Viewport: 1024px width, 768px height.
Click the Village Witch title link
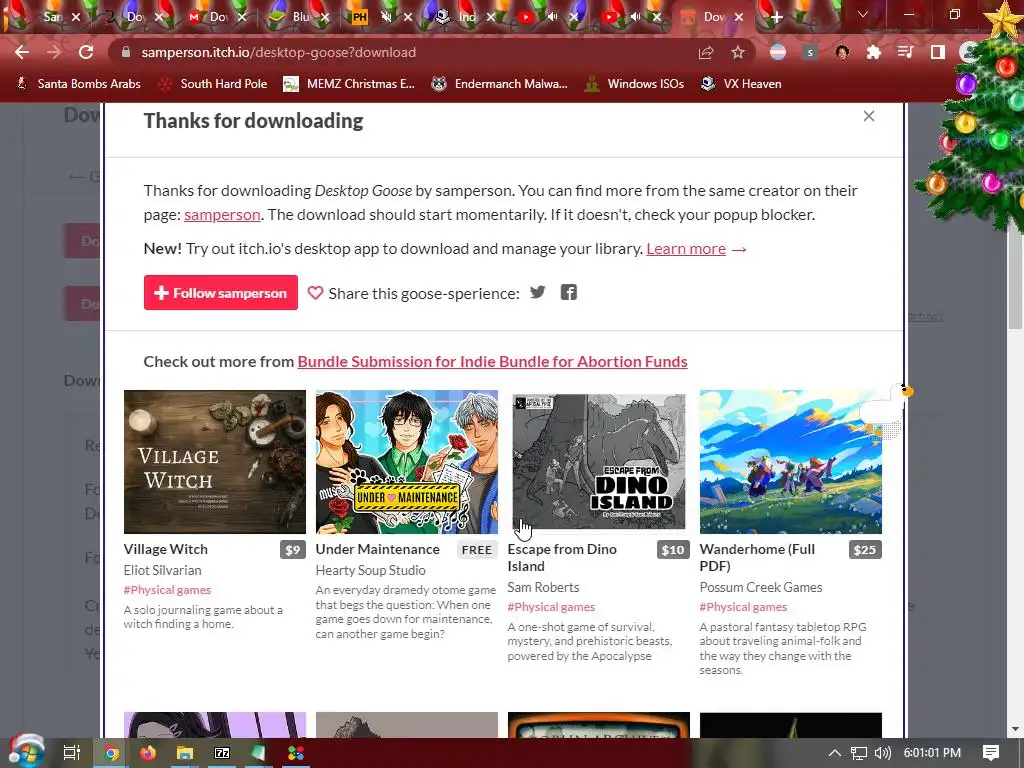pyautogui.click(x=166, y=549)
